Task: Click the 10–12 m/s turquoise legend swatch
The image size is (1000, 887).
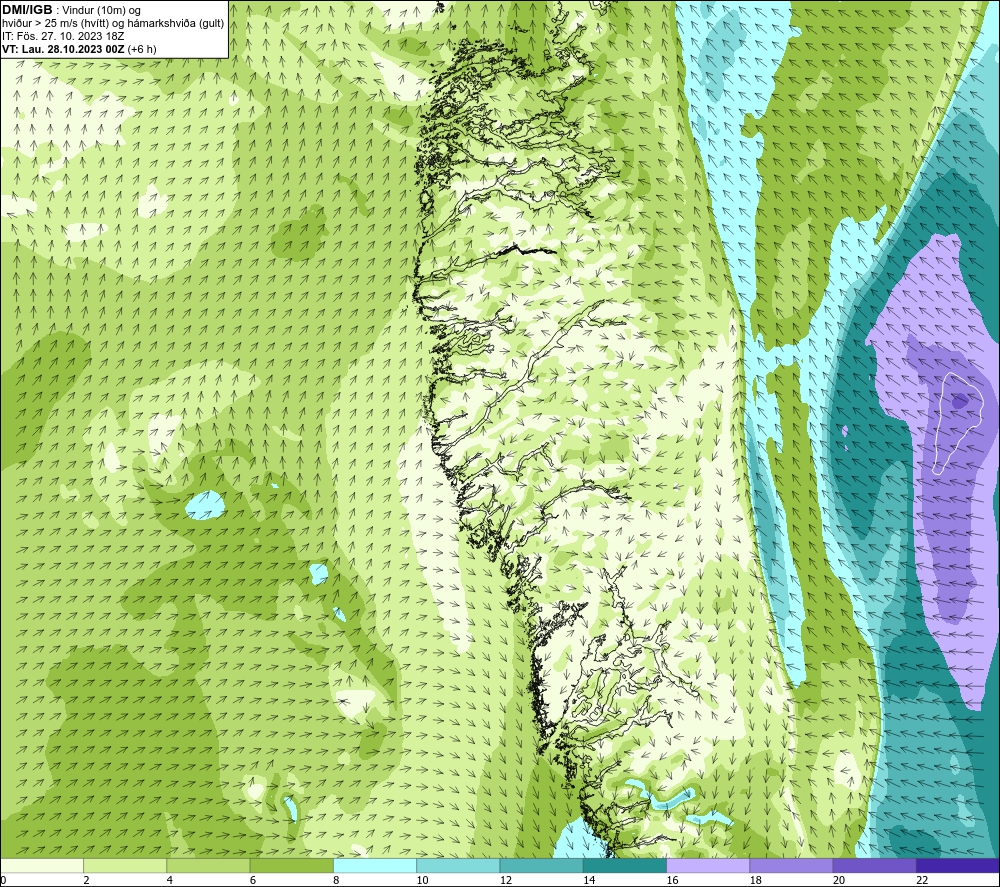Action: coord(458,865)
